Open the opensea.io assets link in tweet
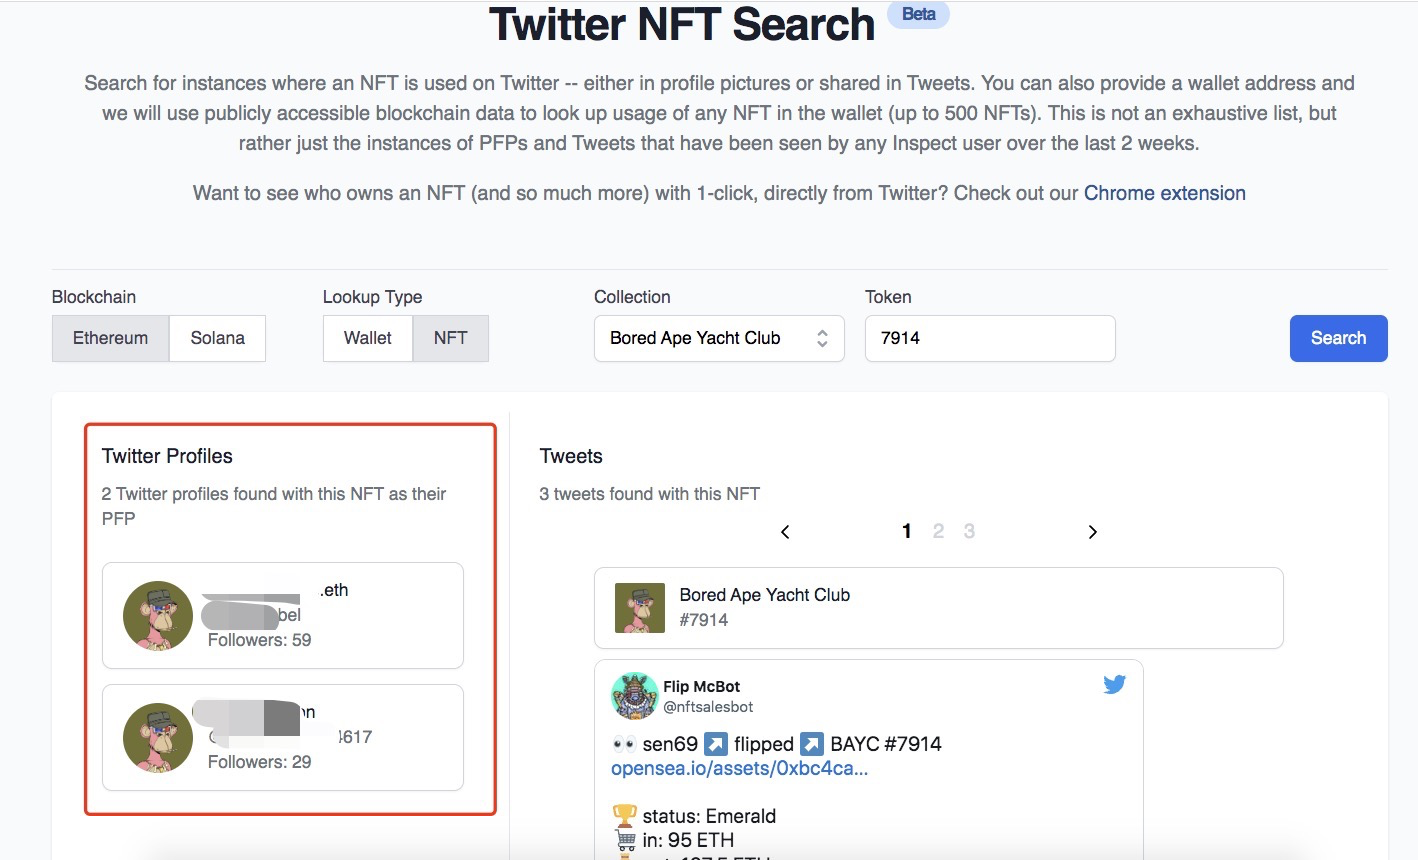The width and height of the screenshot is (1418, 860). point(739,768)
